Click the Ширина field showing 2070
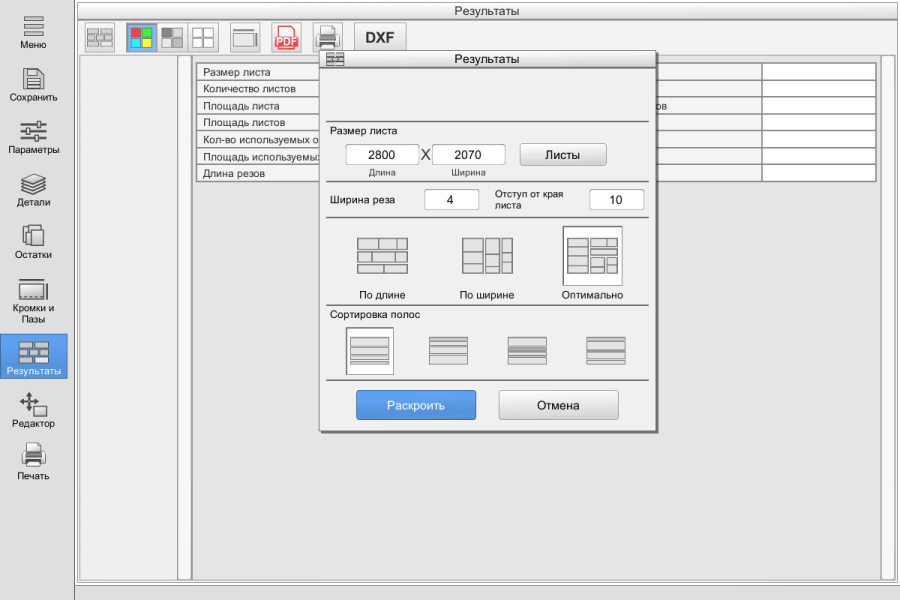Screen dimensions: 900x600 tap(468, 155)
